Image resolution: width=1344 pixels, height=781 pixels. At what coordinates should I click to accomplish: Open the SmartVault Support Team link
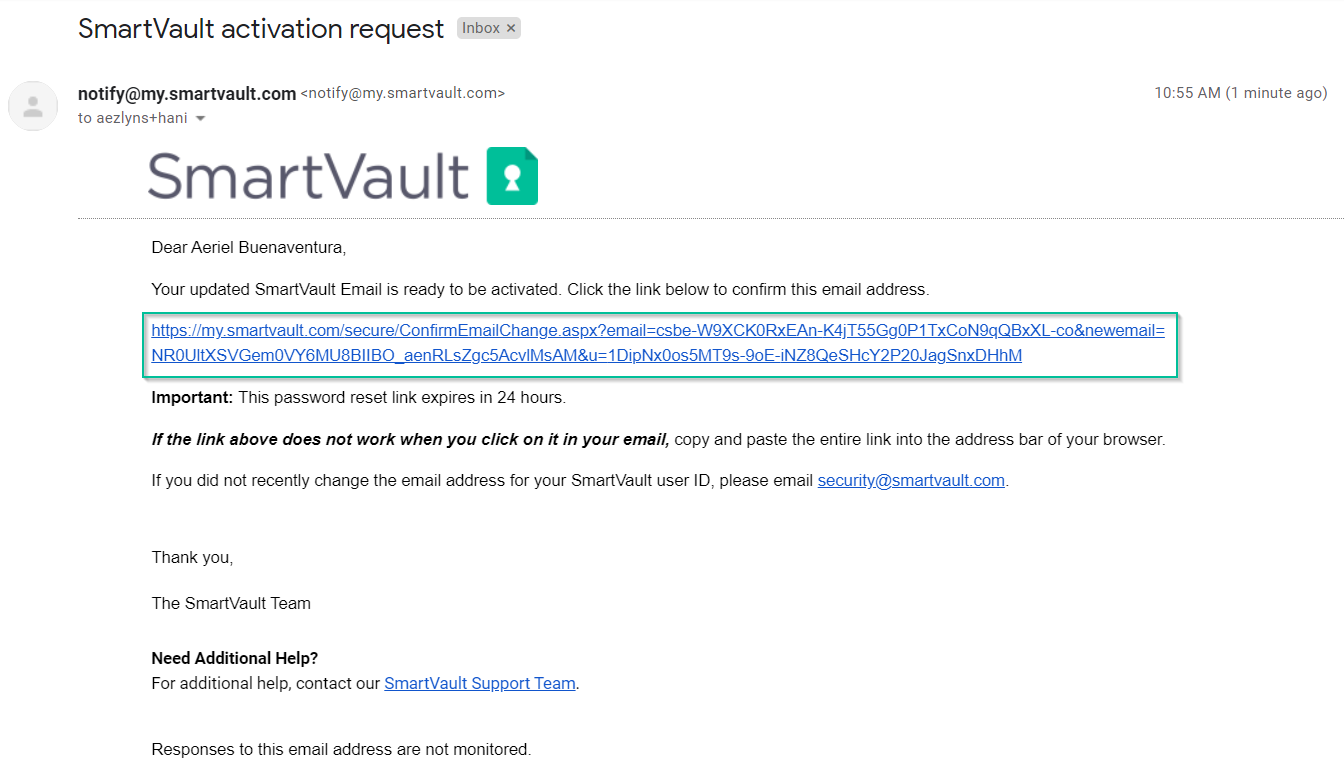[x=480, y=684]
